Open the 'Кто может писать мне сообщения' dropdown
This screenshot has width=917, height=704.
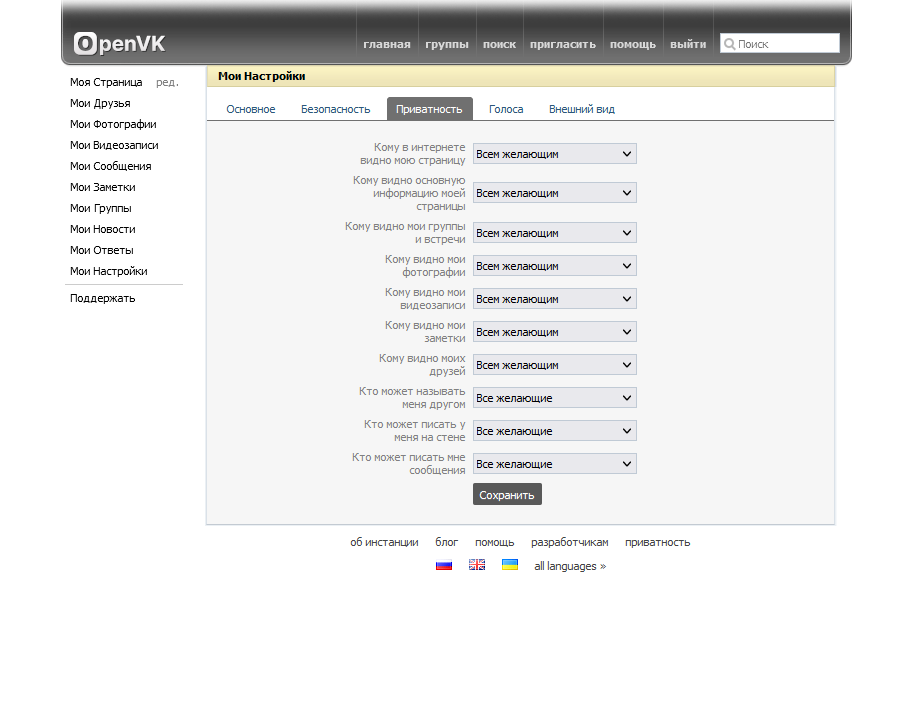pyautogui.click(x=554, y=464)
